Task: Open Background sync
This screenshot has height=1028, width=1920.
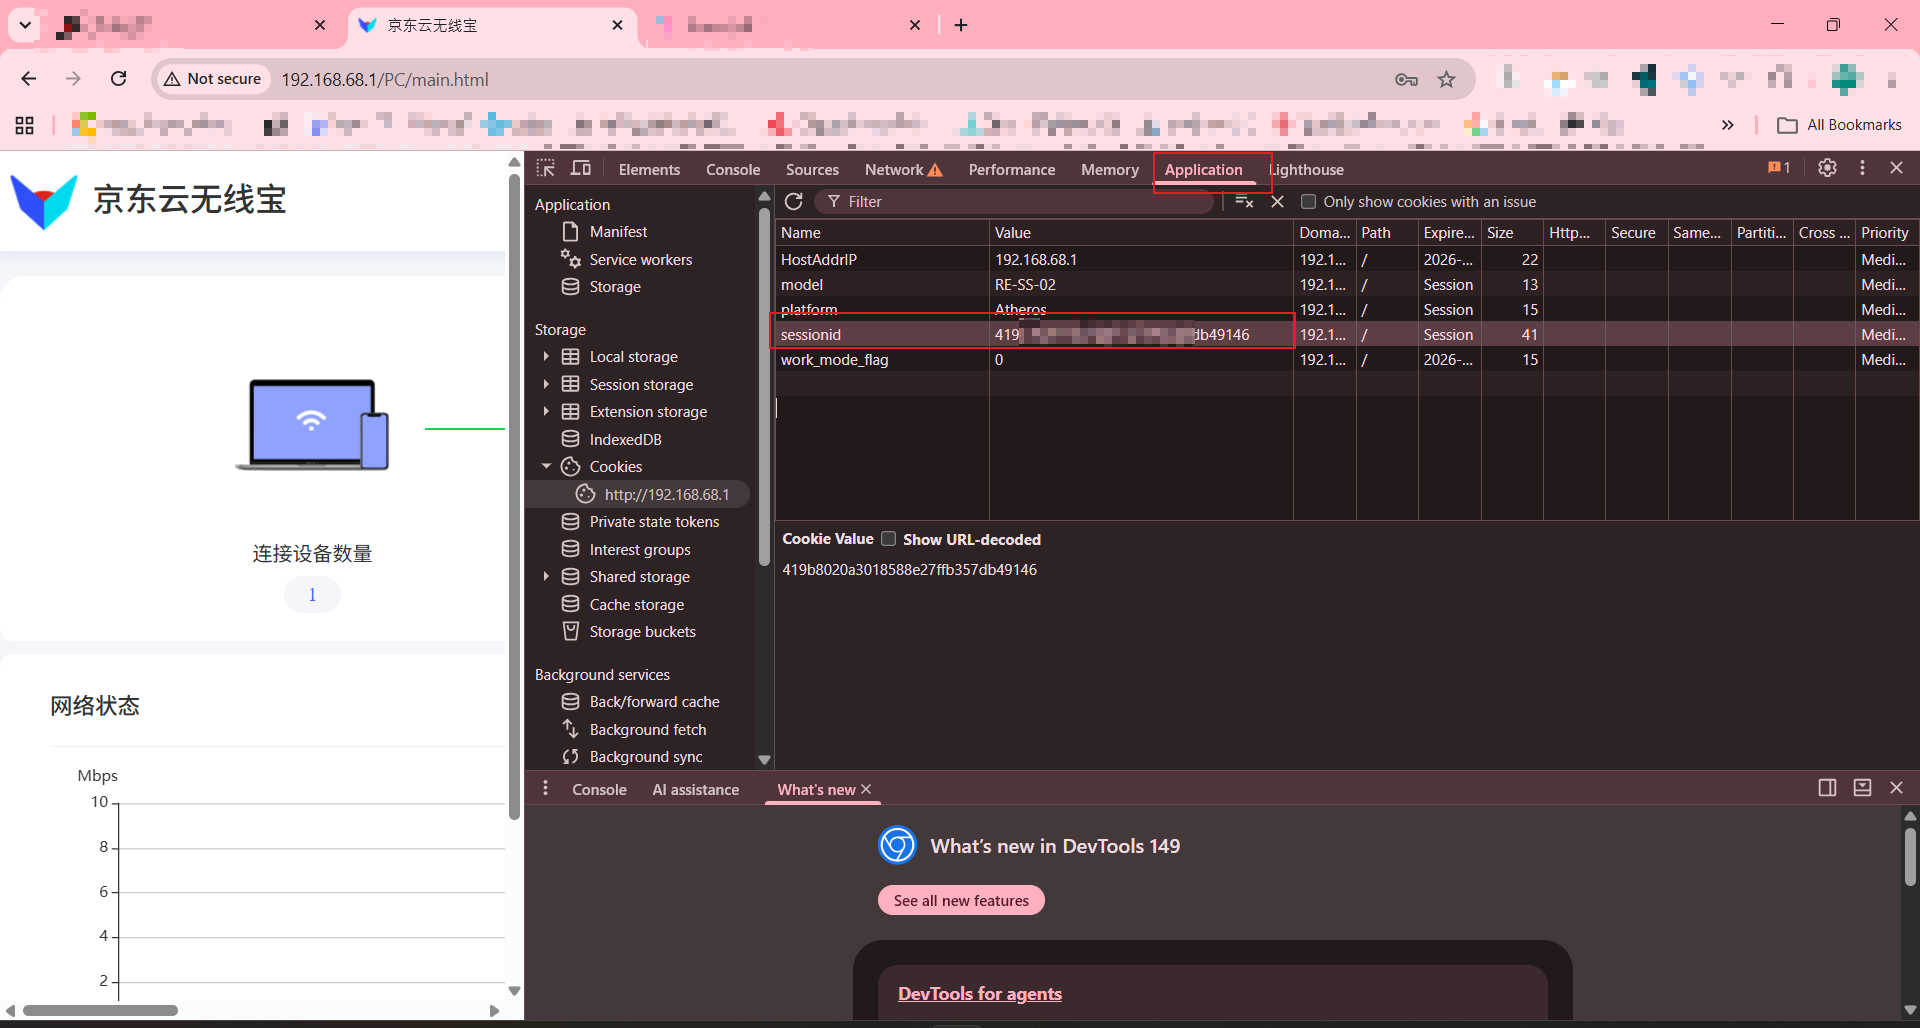Action: click(645, 756)
